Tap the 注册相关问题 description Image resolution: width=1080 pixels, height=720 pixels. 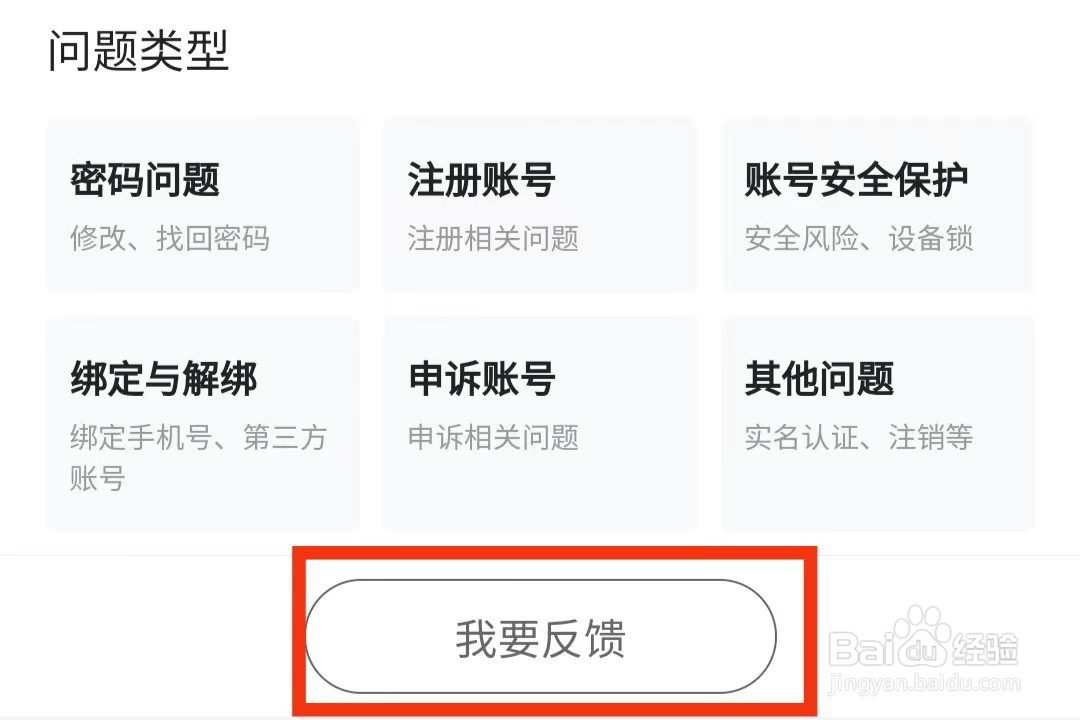493,239
